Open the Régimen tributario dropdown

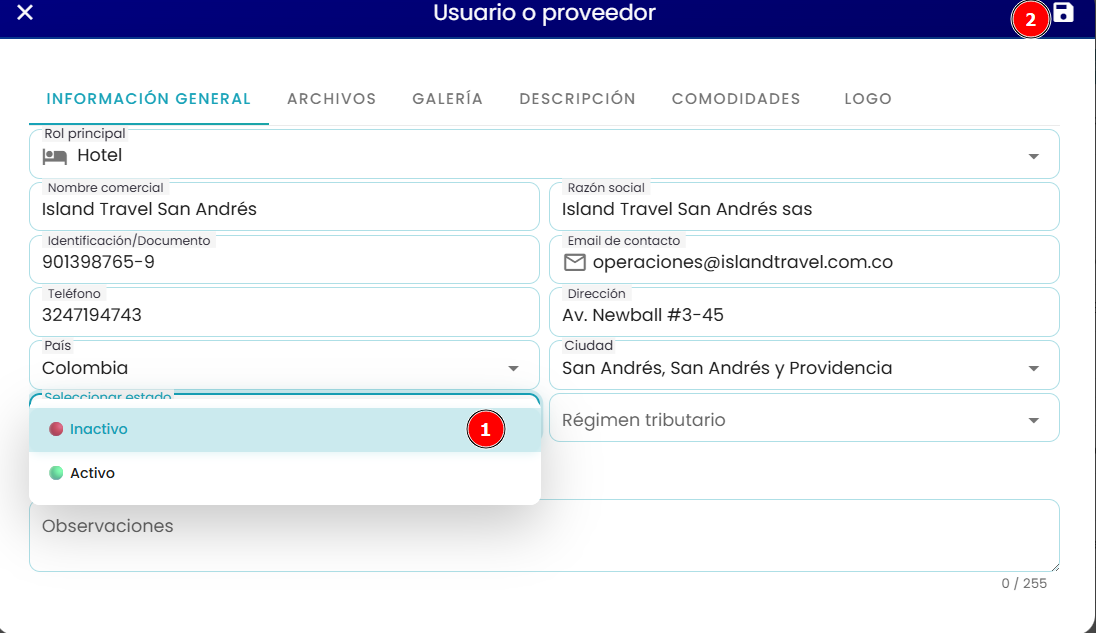pyautogui.click(x=805, y=418)
